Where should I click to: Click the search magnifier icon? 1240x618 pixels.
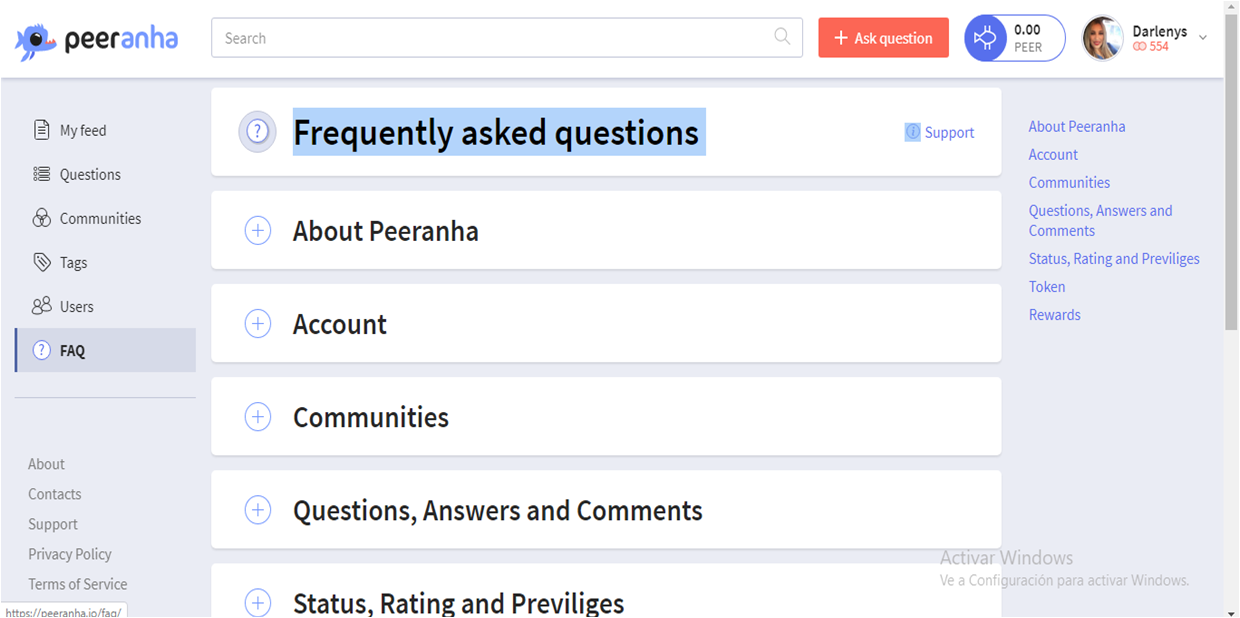(783, 37)
